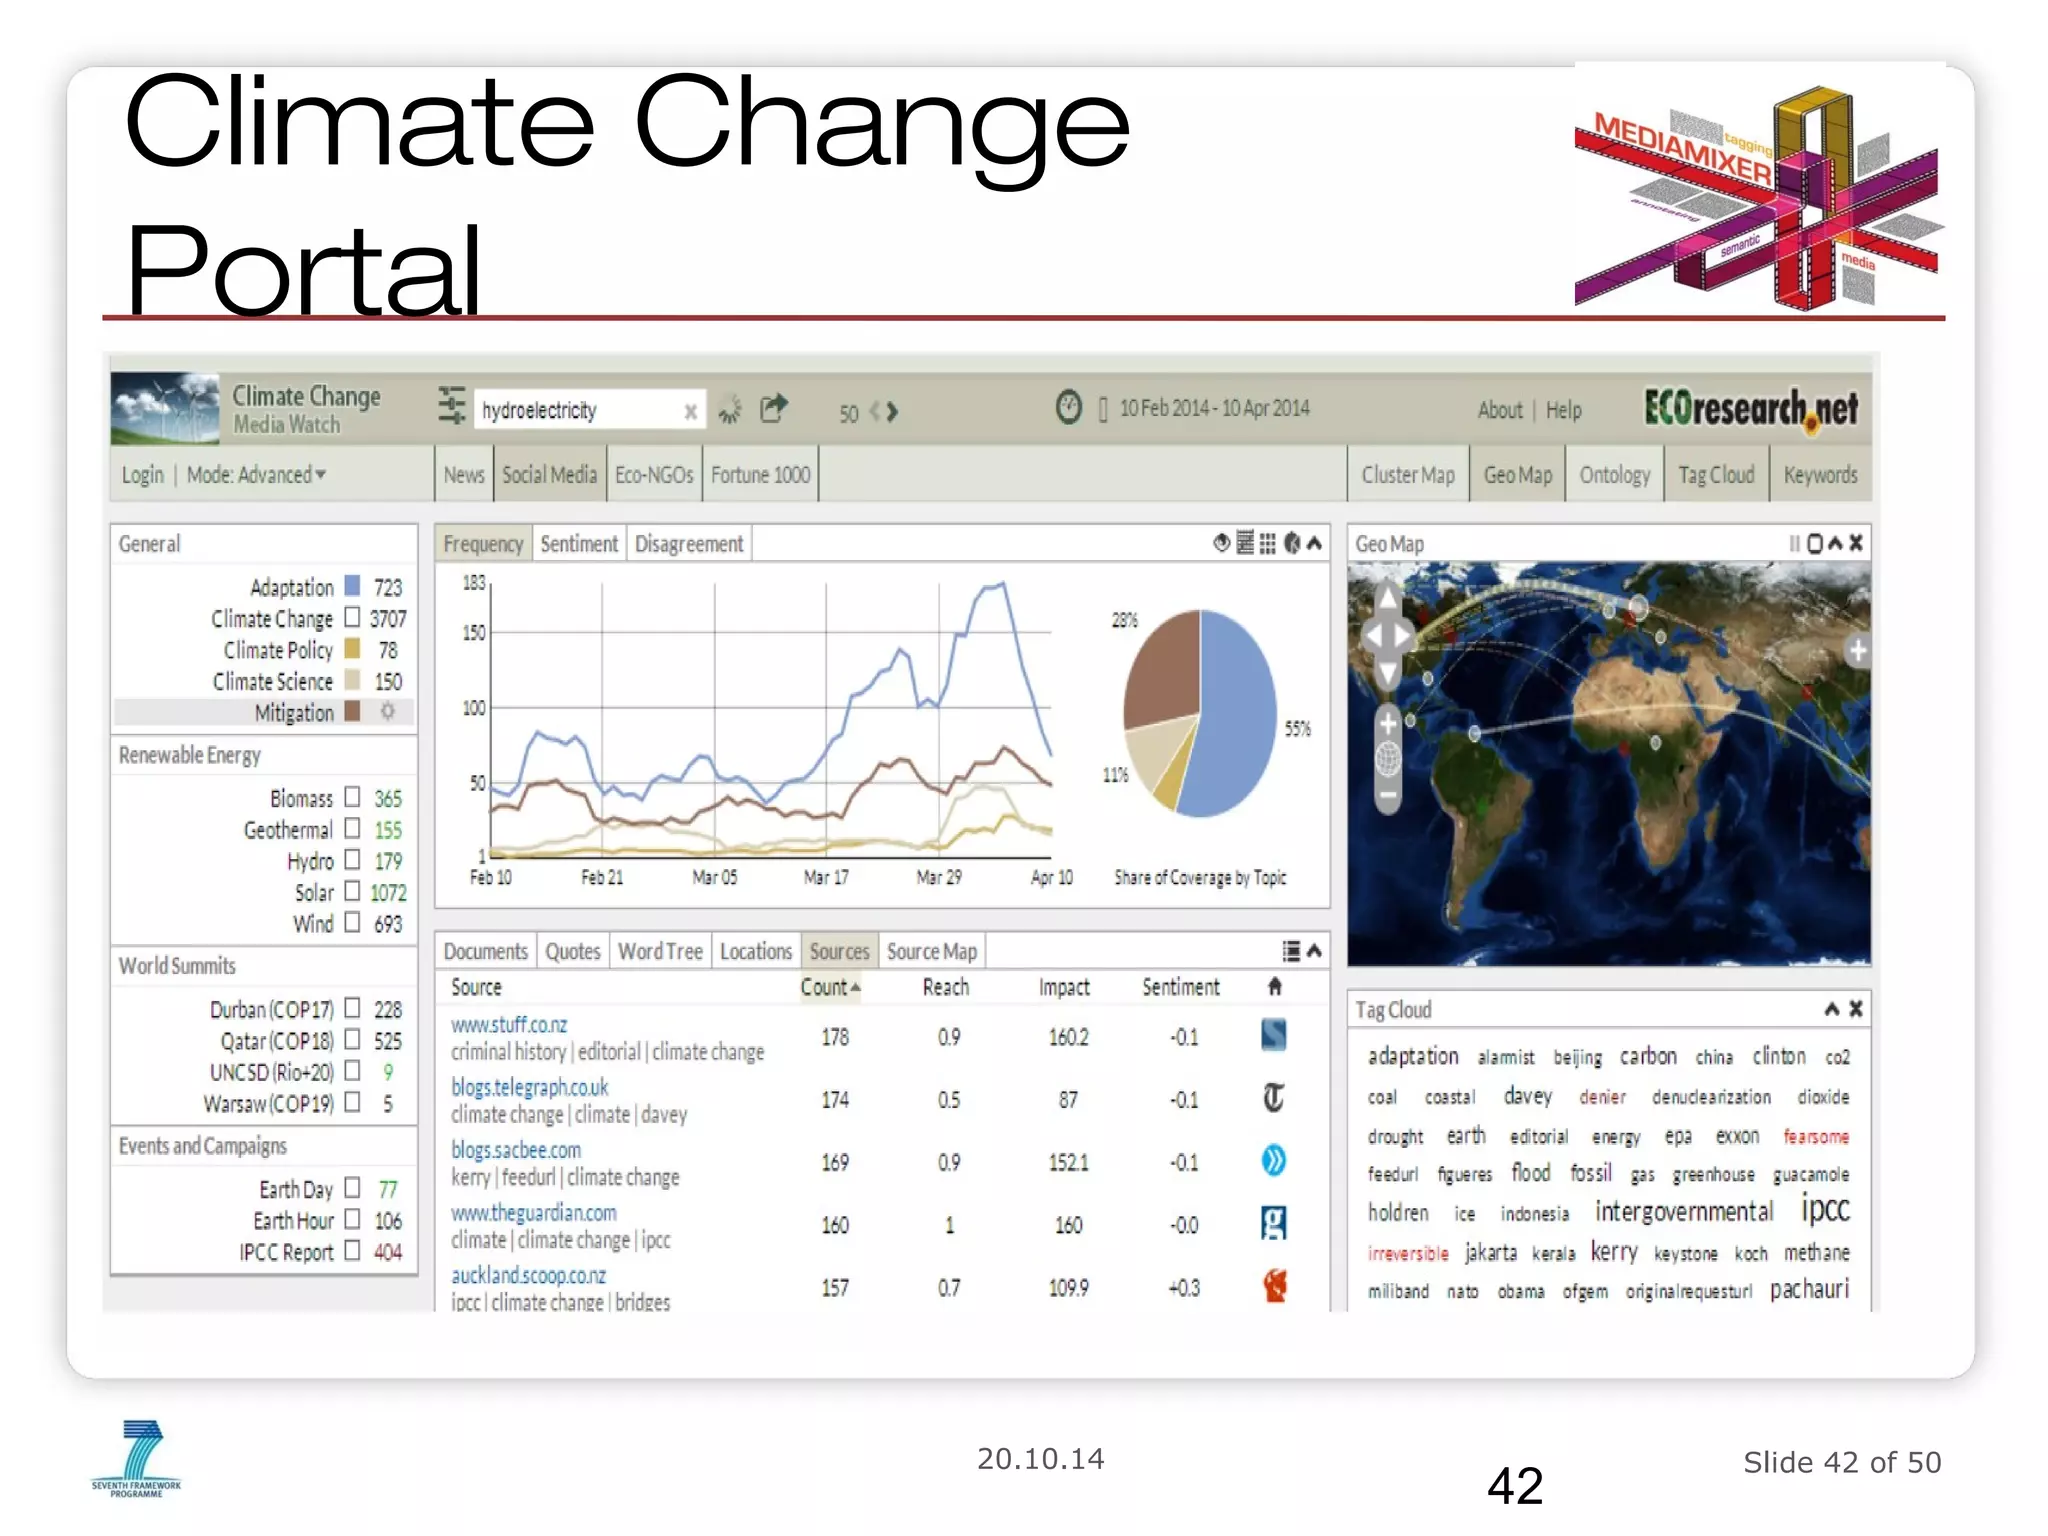2048x1536 pixels.
Task: Open Mitigation topic settings gear
Action: [x=388, y=711]
